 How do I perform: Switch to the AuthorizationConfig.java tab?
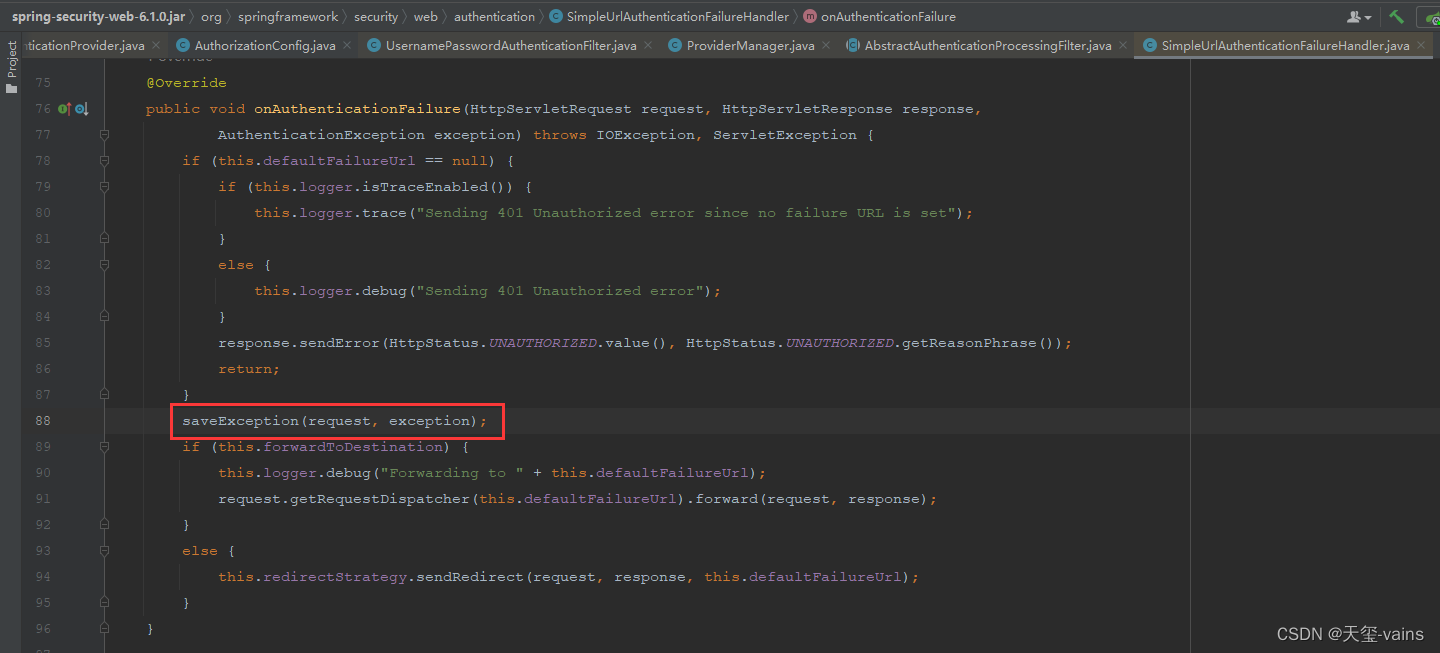point(265,46)
